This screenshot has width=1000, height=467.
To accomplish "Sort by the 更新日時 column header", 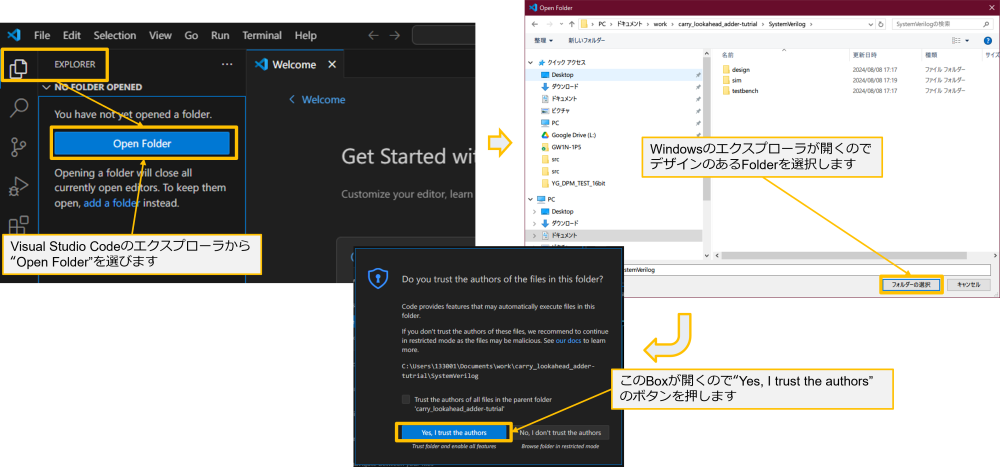I will pyautogui.click(x=864, y=55).
